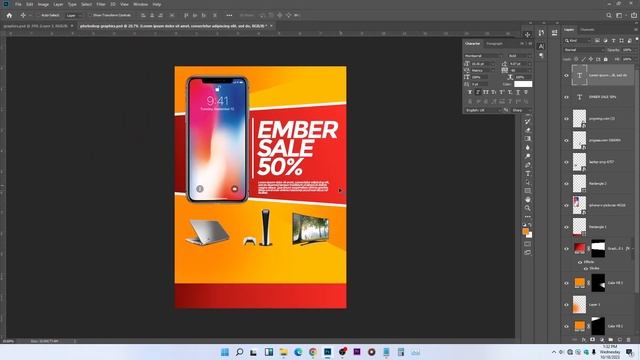Select the Move tool at toolbar top
This screenshot has height=360, width=640.
point(528,35)
